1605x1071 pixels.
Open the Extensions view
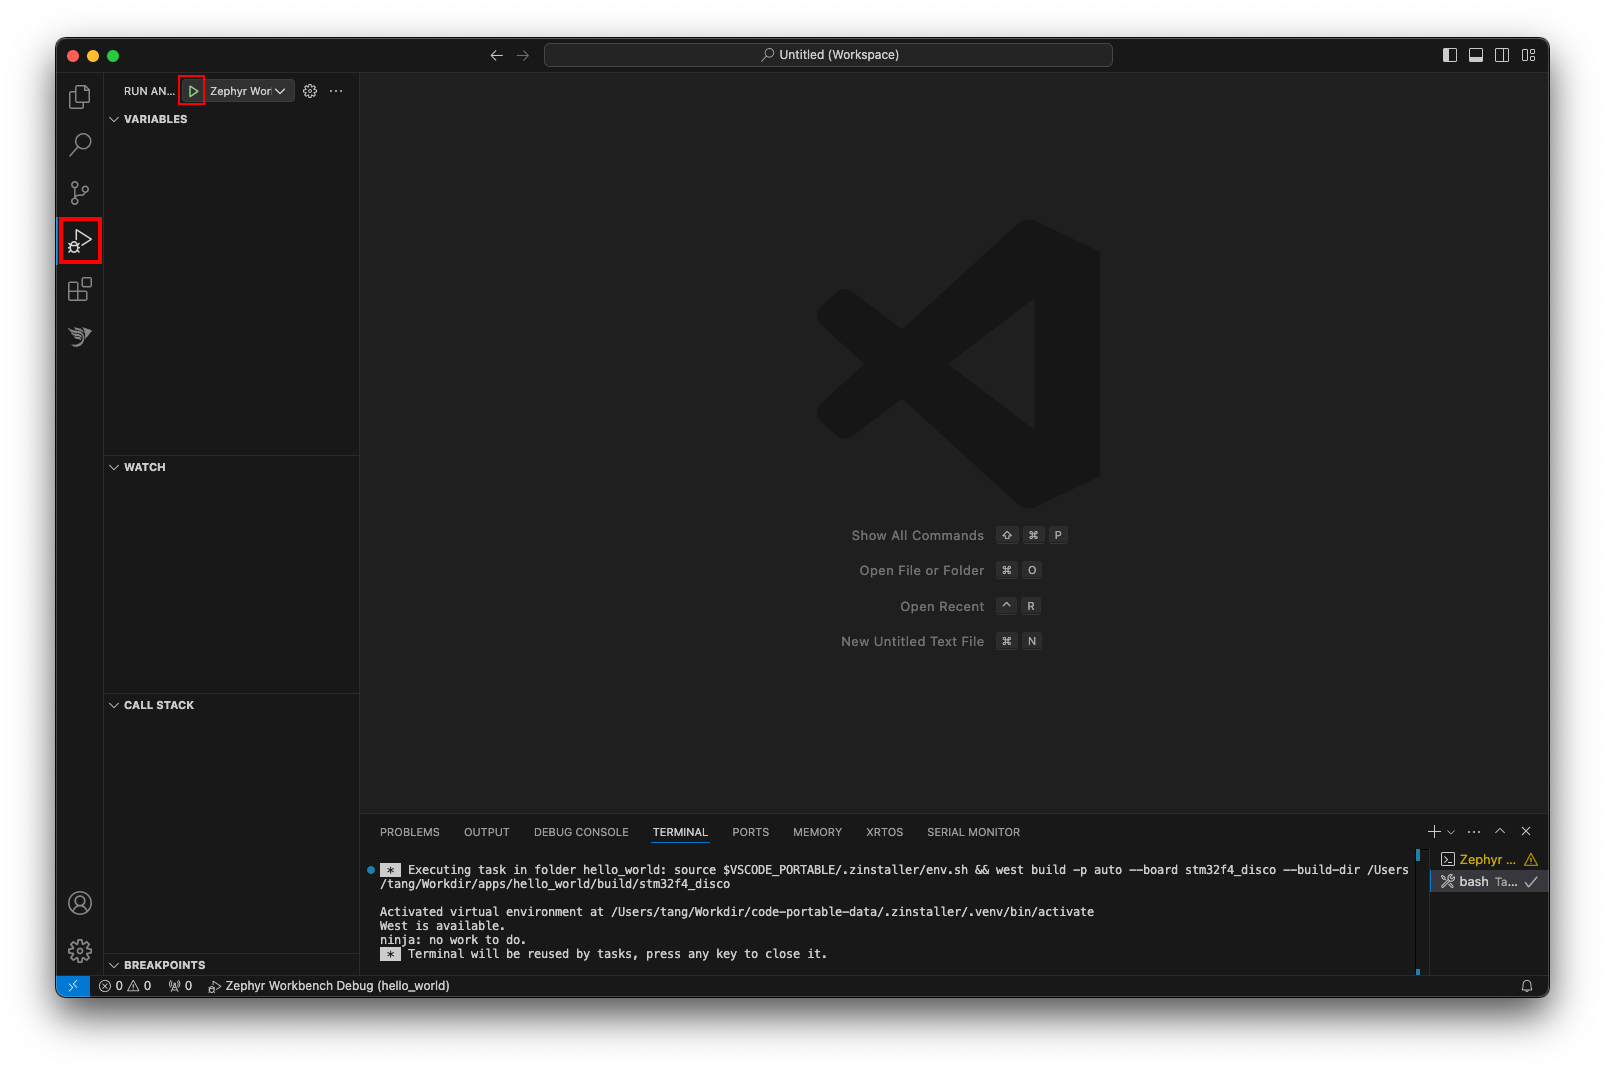pos(80,288)
